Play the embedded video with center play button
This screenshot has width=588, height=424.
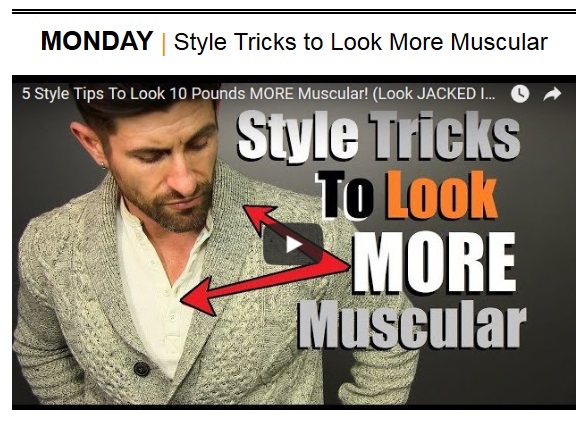293,244
